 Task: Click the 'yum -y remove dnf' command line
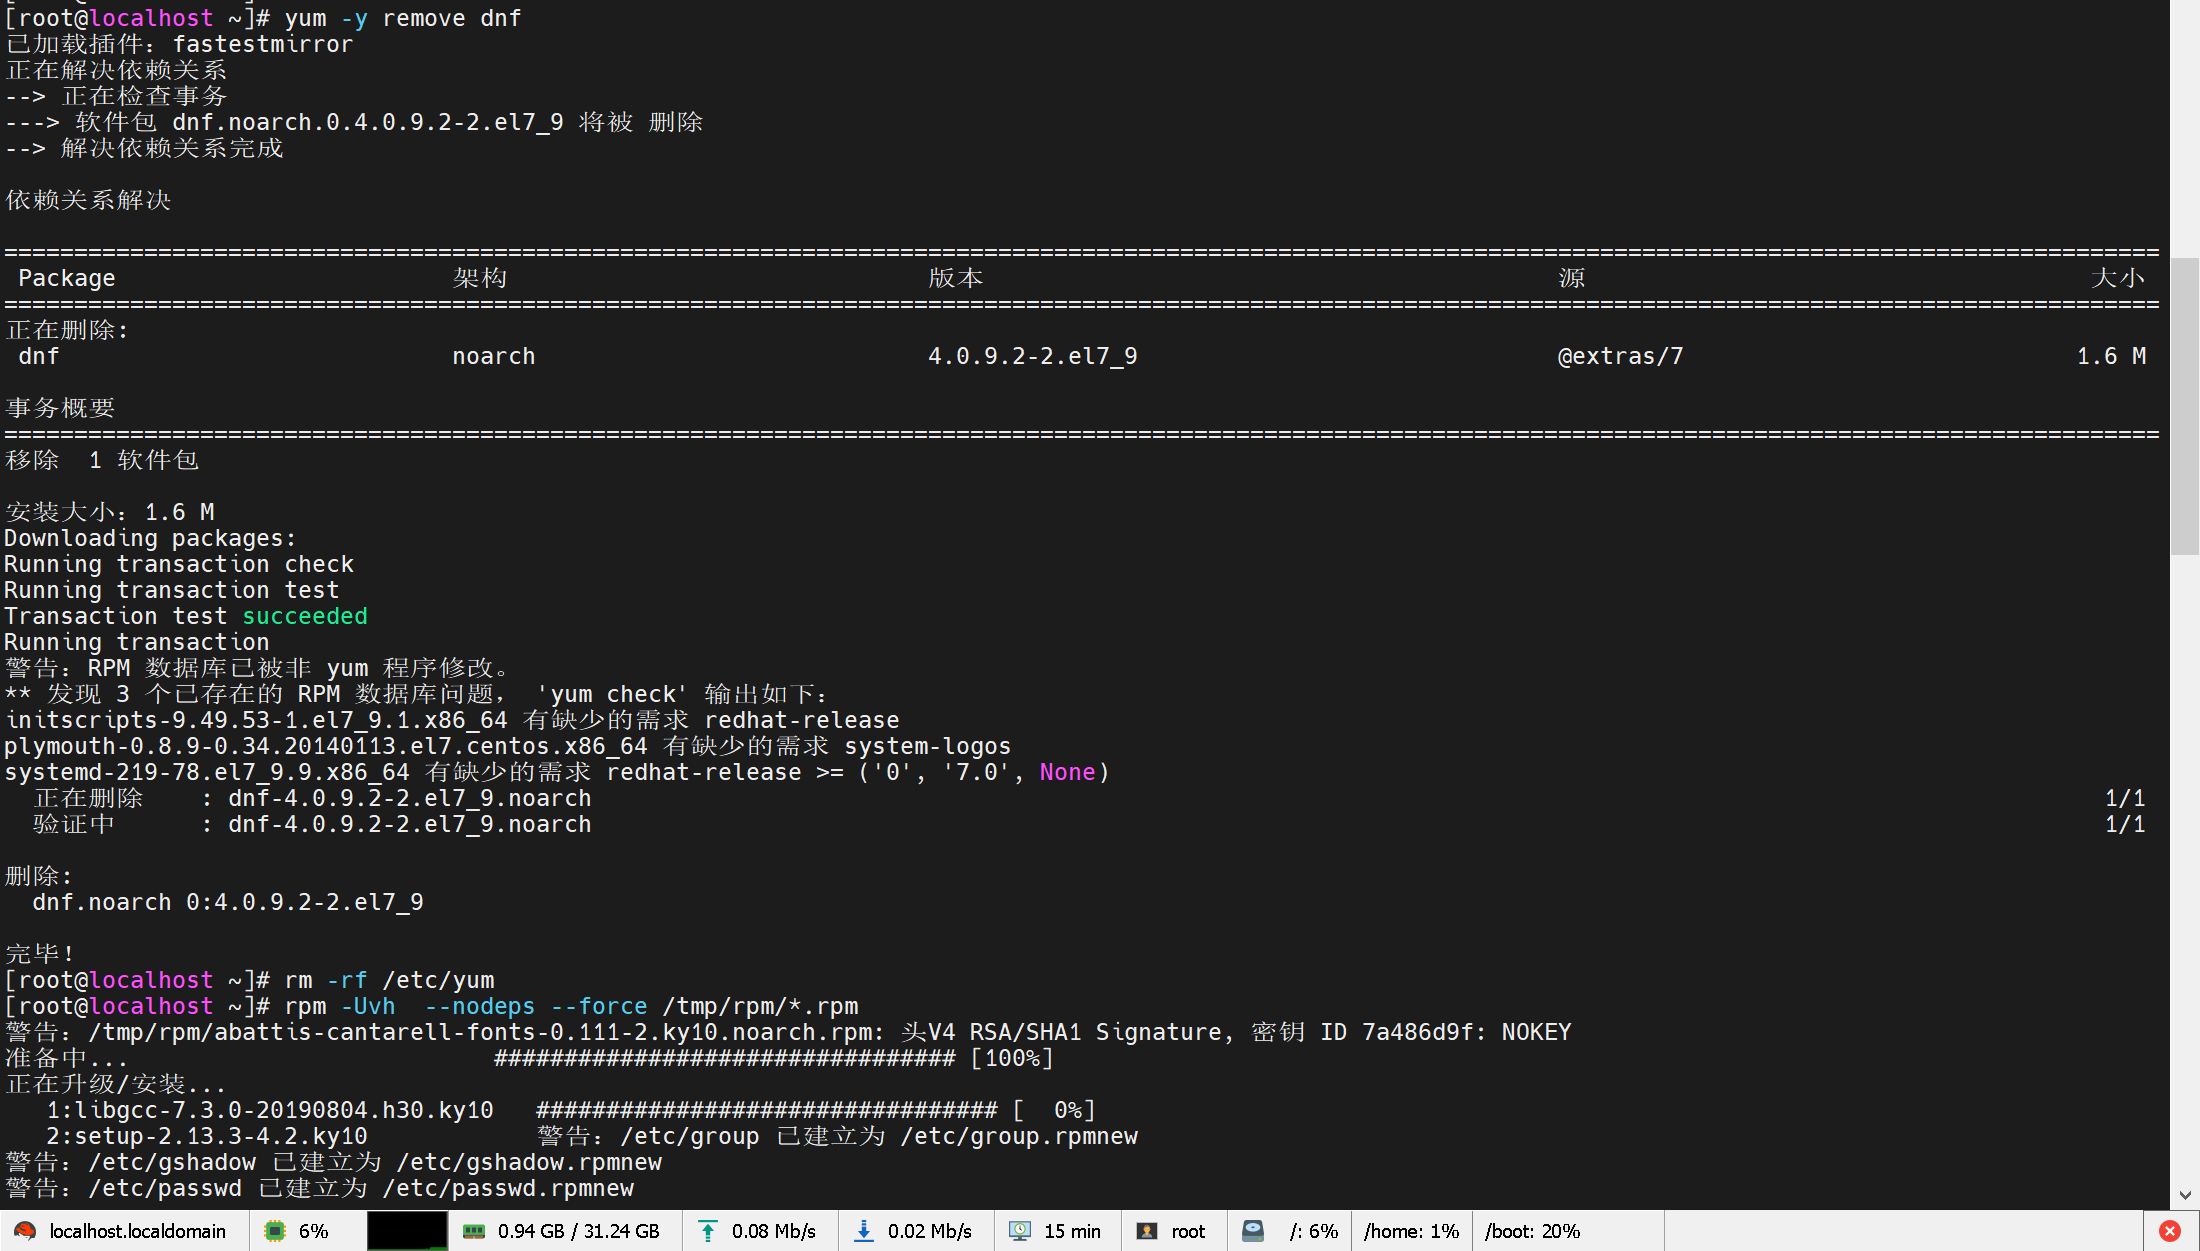click(x=402, y=18)
